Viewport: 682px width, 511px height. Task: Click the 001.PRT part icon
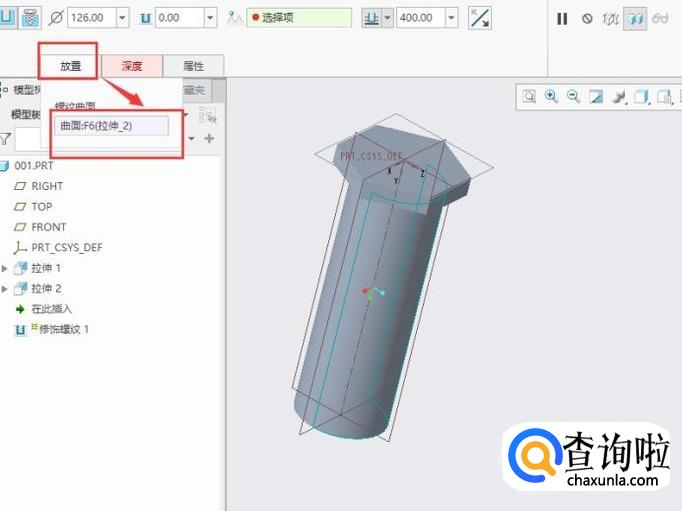(4, 166)
